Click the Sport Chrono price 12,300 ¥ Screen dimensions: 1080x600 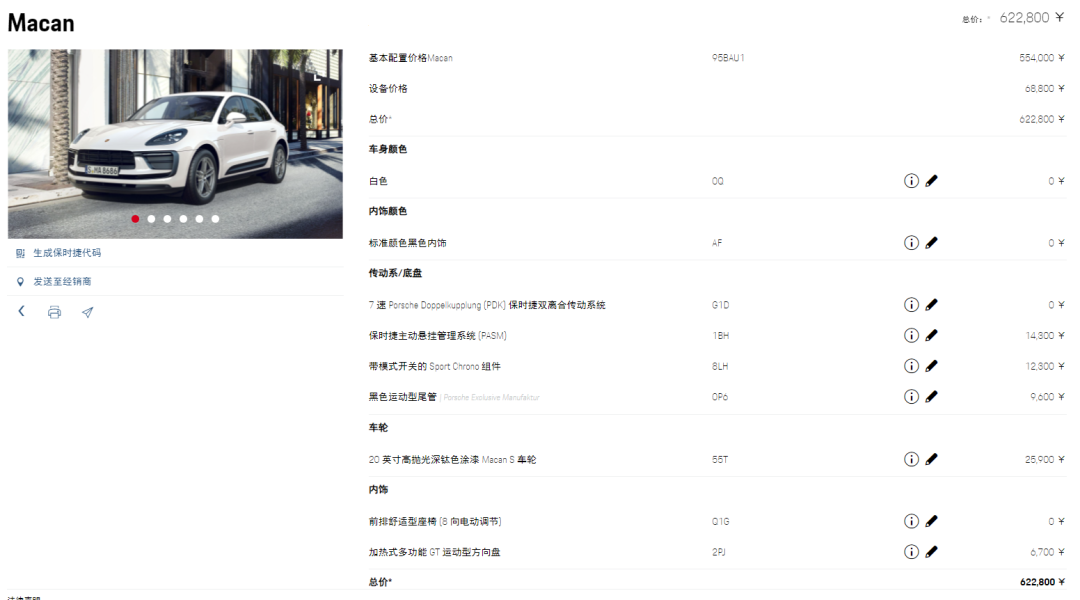(x=1045, y=366)
